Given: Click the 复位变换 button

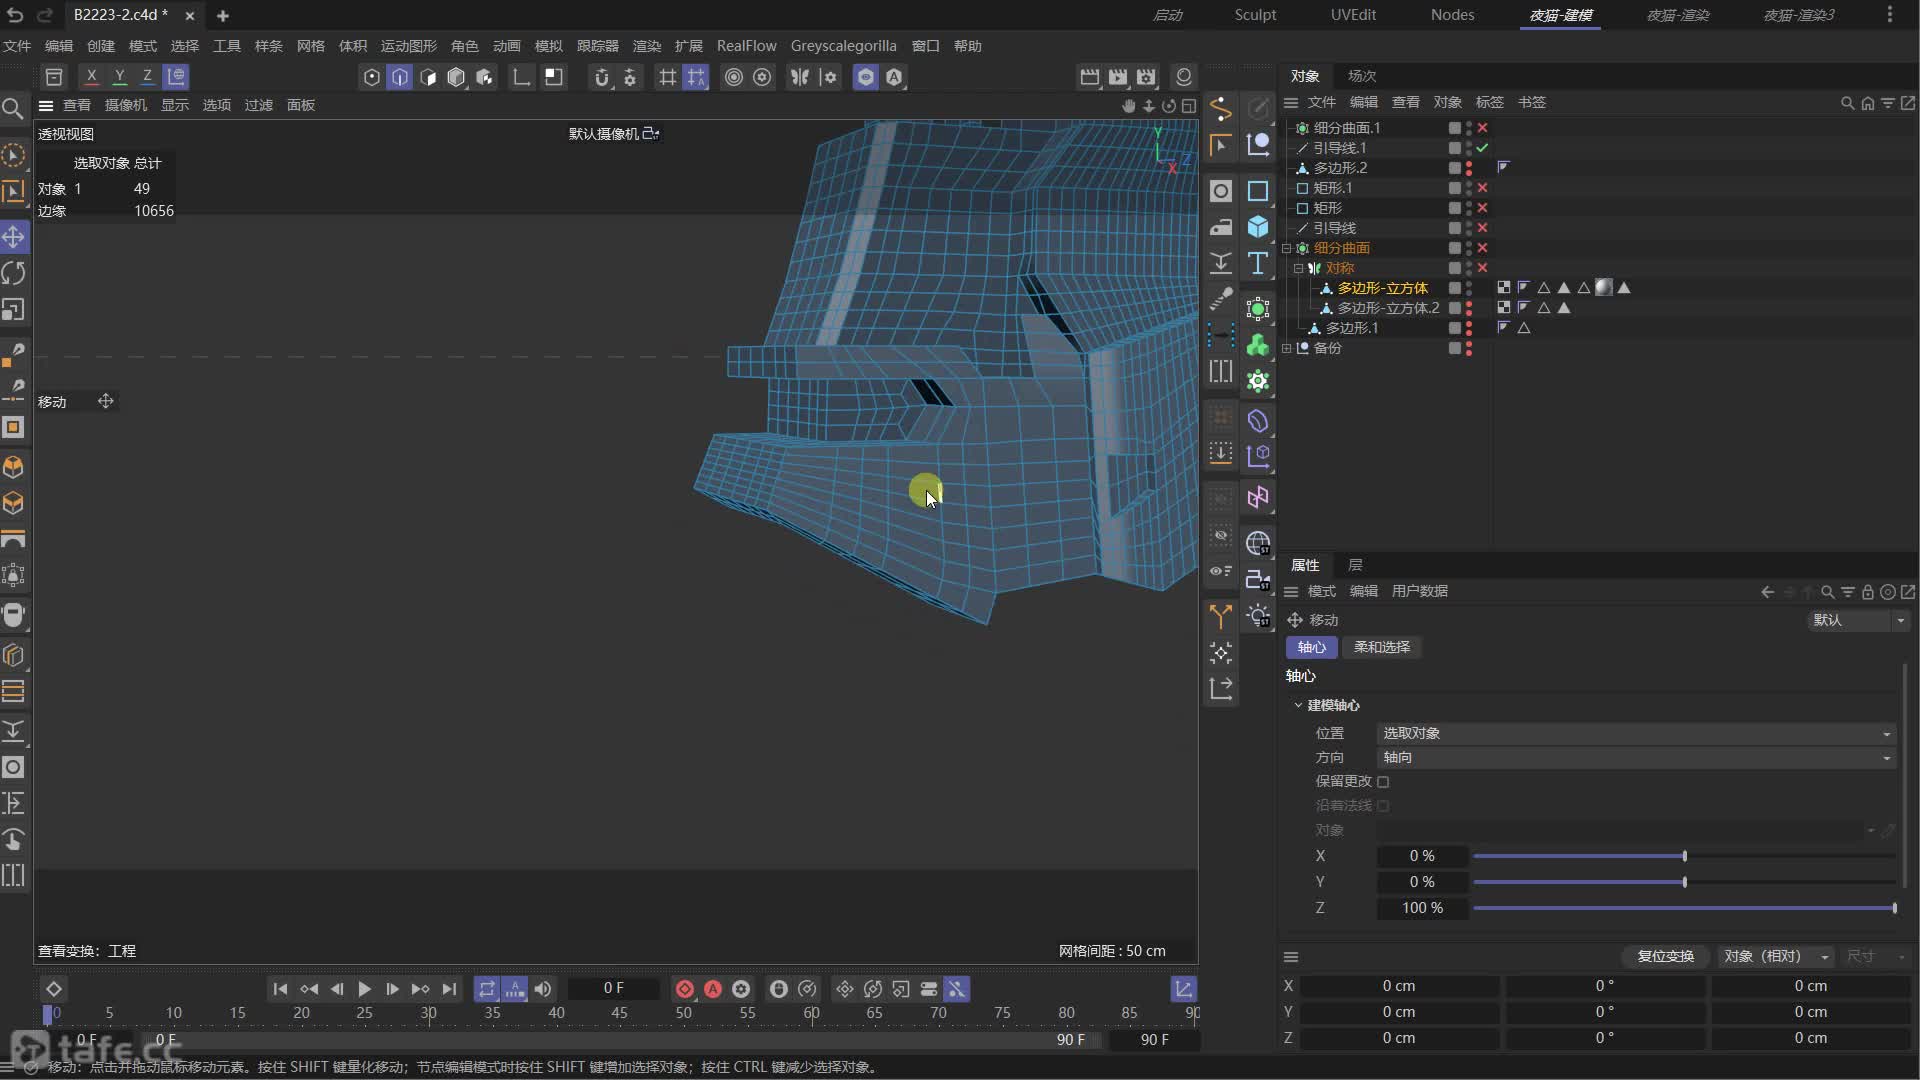Looking at the screenshot, I should click(1665, 957).
